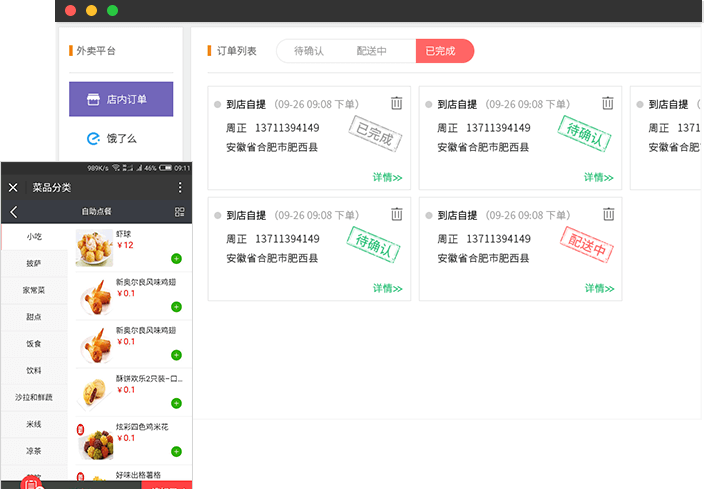Screen dimensions: 705x489
Task: Select the 米线 category
Action: coord(35,424)
